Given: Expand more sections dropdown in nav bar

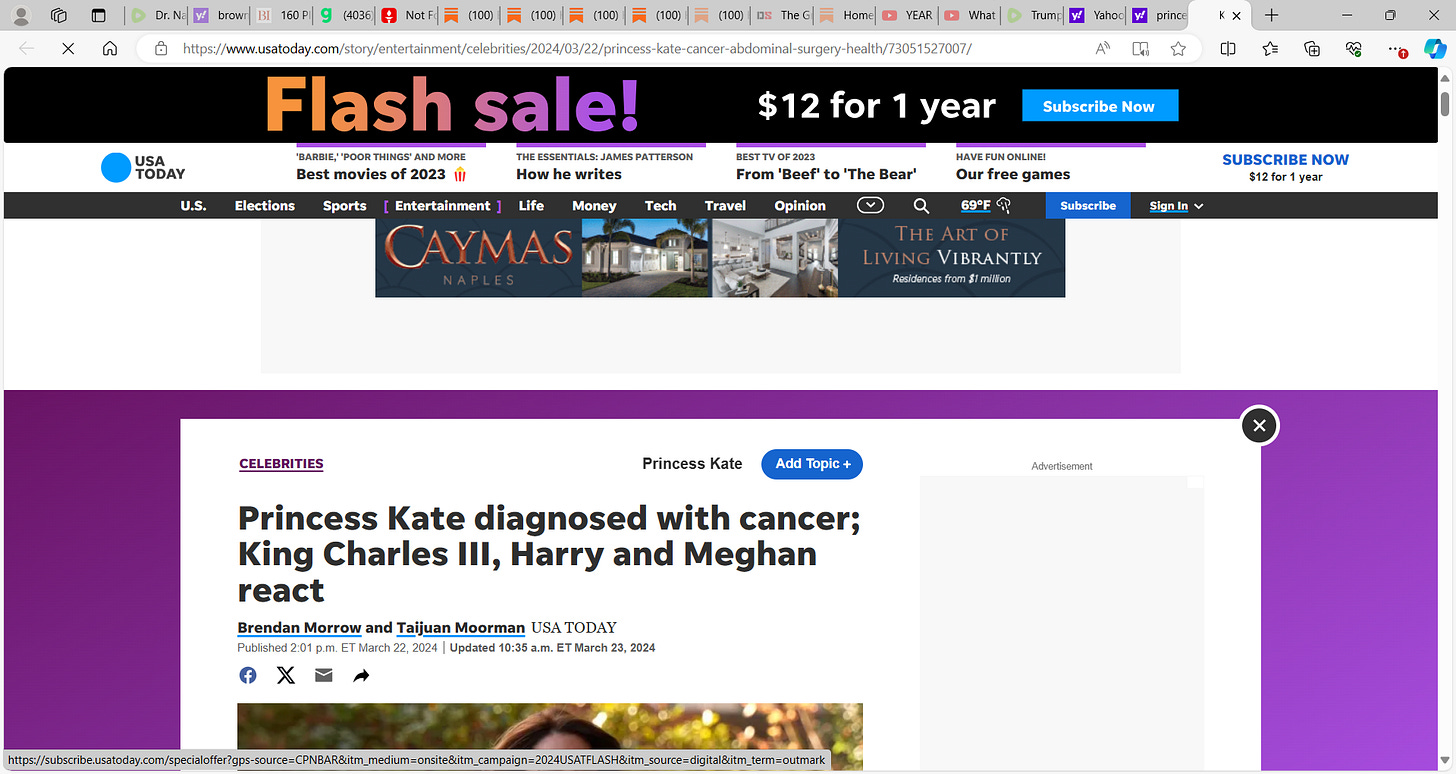Looking at the screenshot, I should pyautogui.click(x=870, y=205).
